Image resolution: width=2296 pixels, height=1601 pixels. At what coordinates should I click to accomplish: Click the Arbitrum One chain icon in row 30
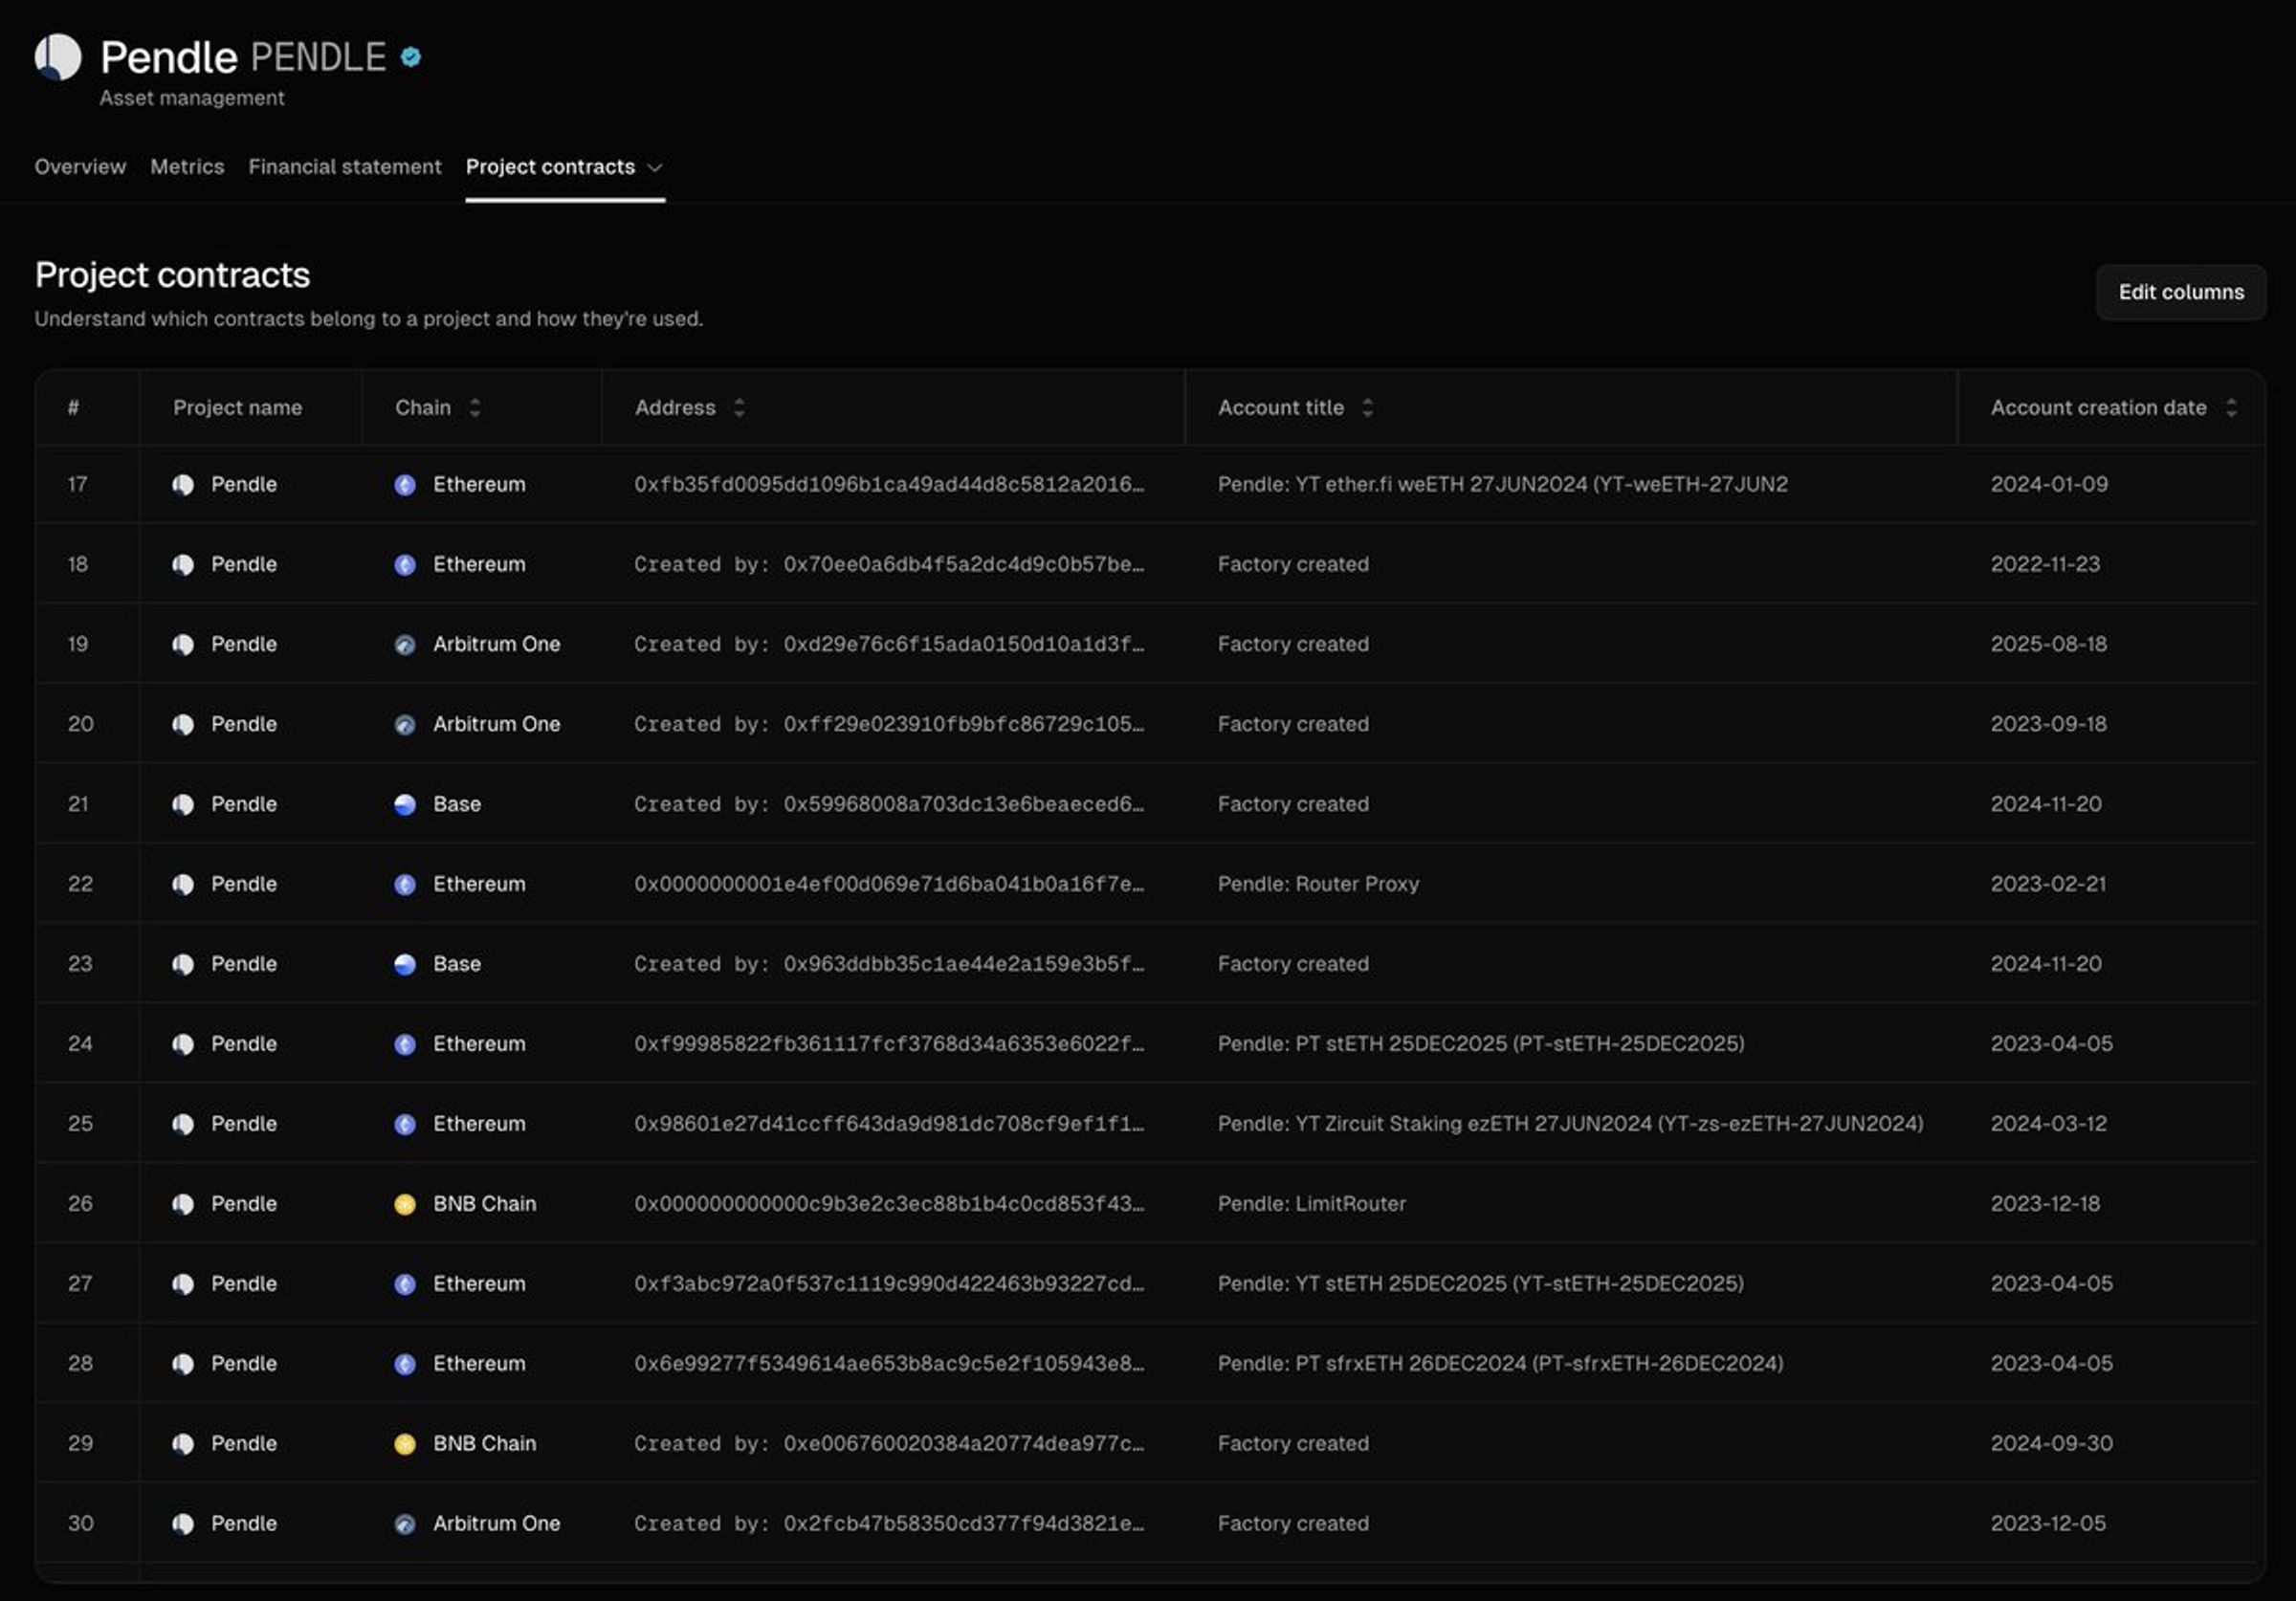tap(405, 1525)
